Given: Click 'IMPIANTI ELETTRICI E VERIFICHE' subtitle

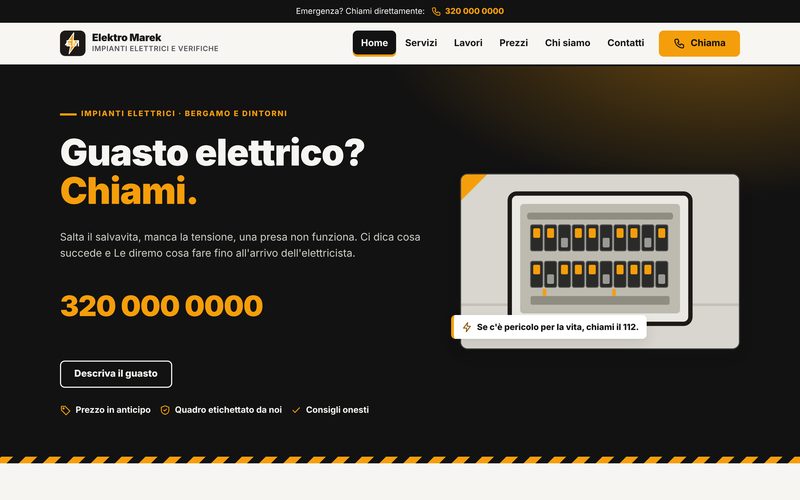Looking at the screenshot, I should click(155, 48).
